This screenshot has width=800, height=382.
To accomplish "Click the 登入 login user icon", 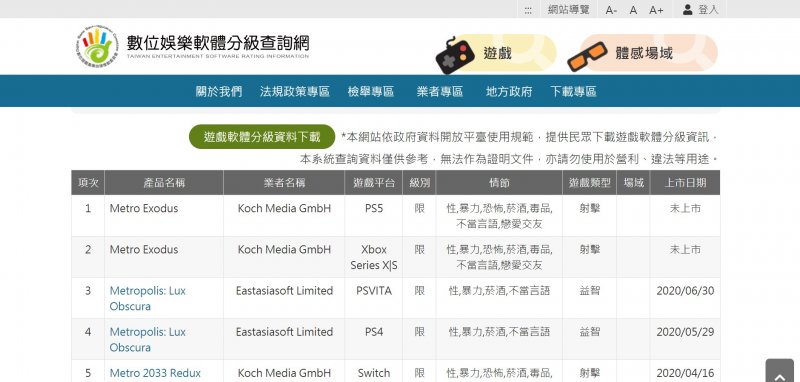I will tap(687, 9).
